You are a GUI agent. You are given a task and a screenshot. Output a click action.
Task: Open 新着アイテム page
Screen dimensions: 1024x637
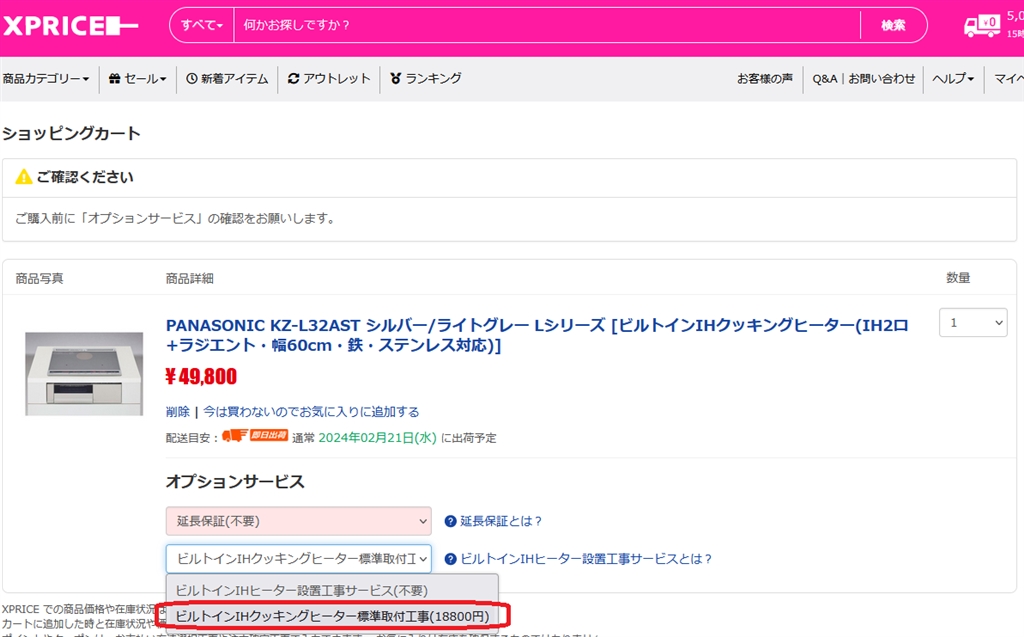click(x=227, y=78)
